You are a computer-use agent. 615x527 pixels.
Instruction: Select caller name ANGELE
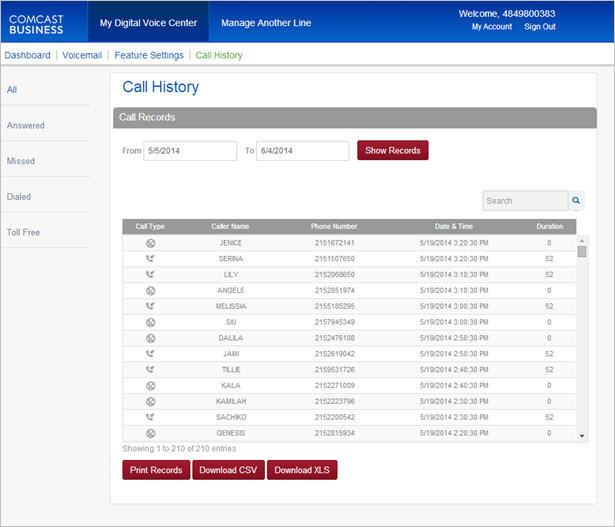[231, 291]
